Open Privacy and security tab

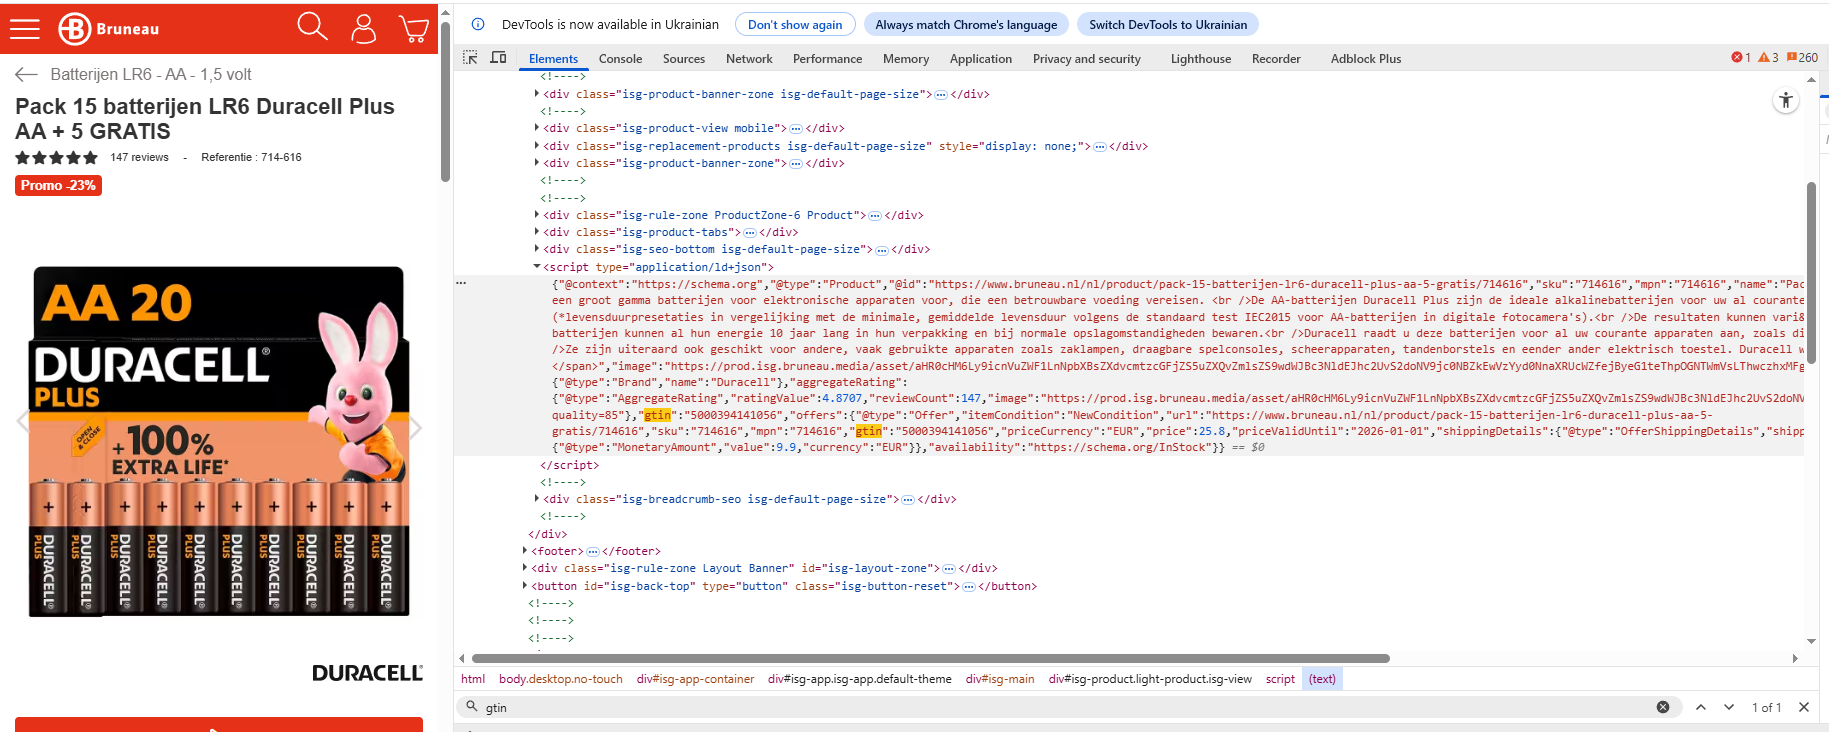pos(1087,58)
